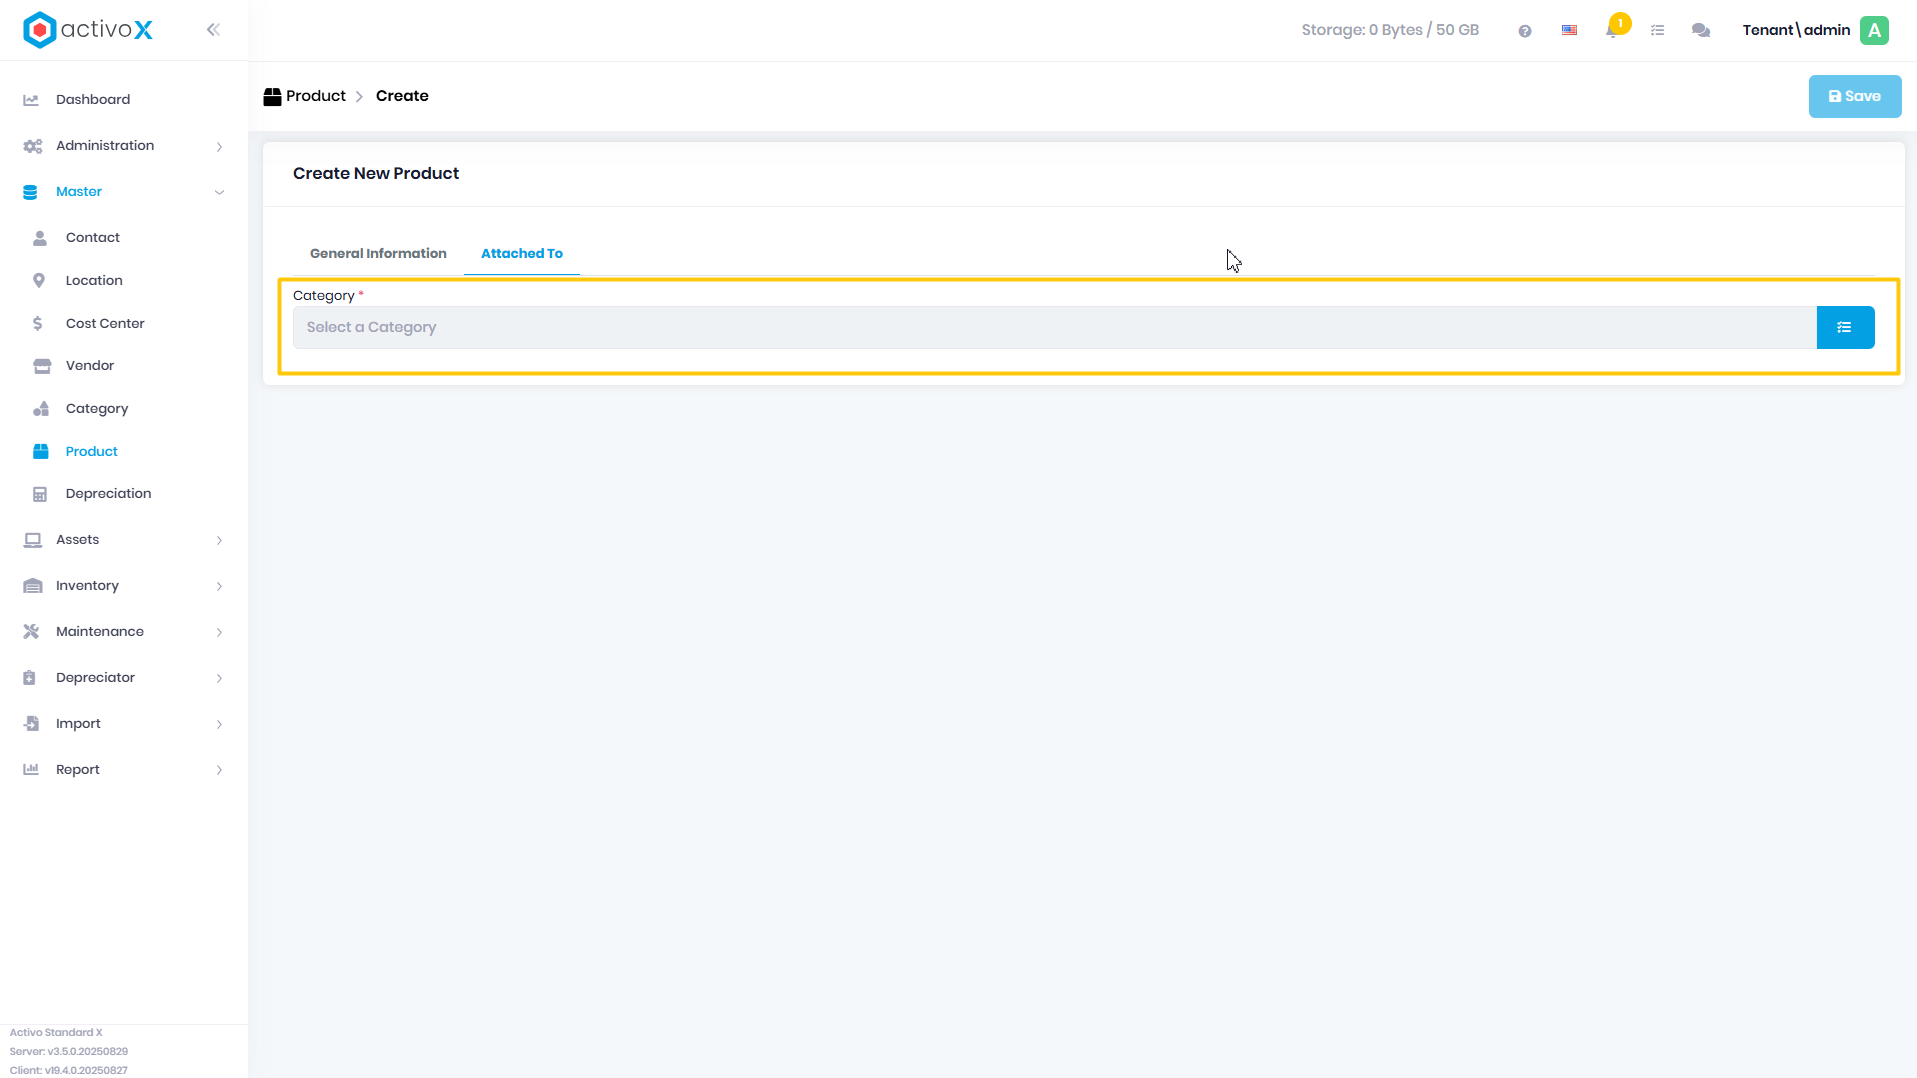
Task: Open Category page from sidebar
Action: (97, 409)
